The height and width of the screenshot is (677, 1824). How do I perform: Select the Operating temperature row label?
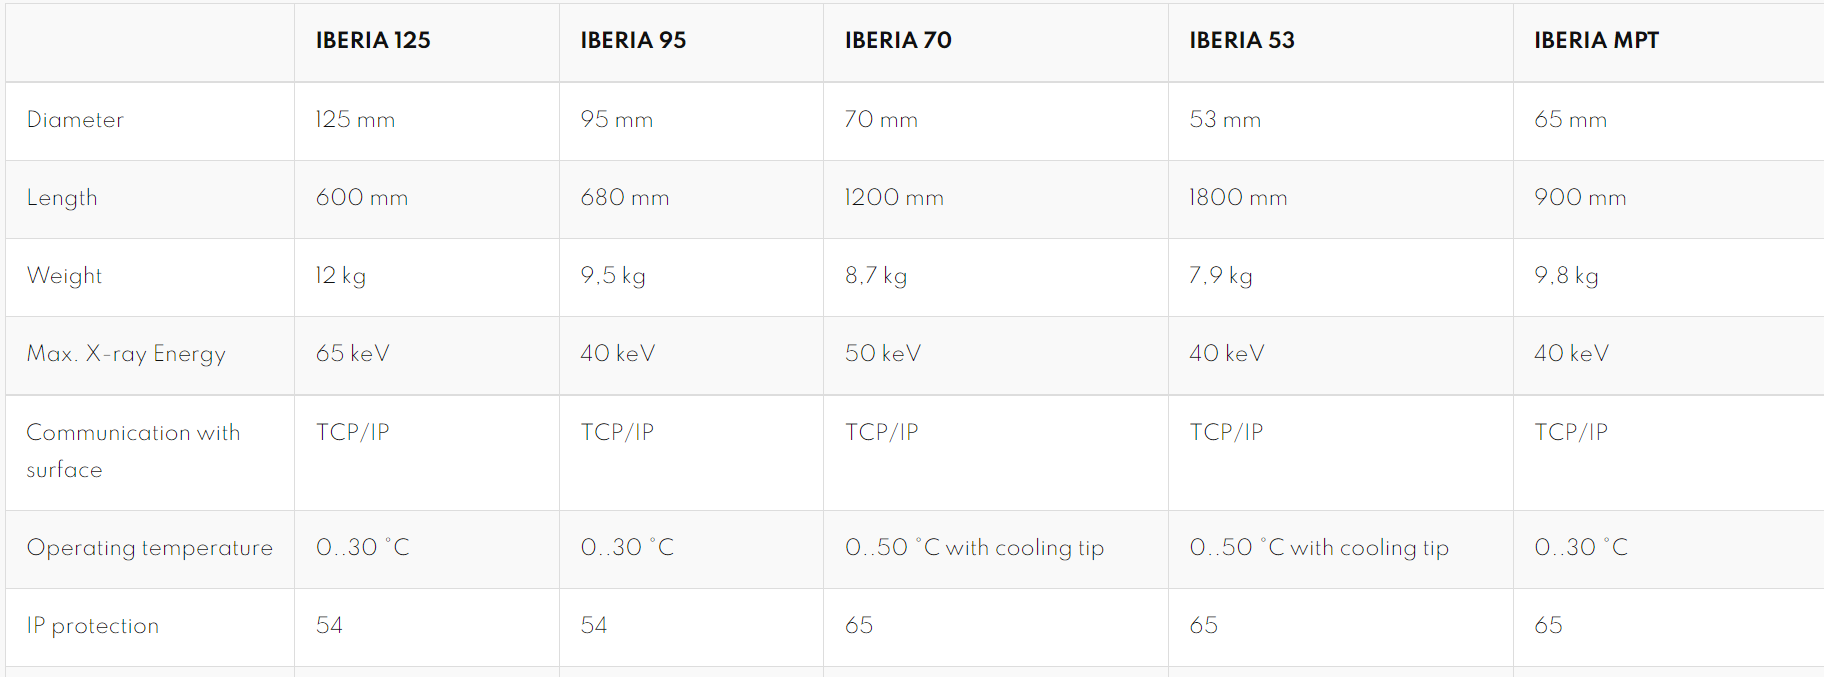(150, 548)
